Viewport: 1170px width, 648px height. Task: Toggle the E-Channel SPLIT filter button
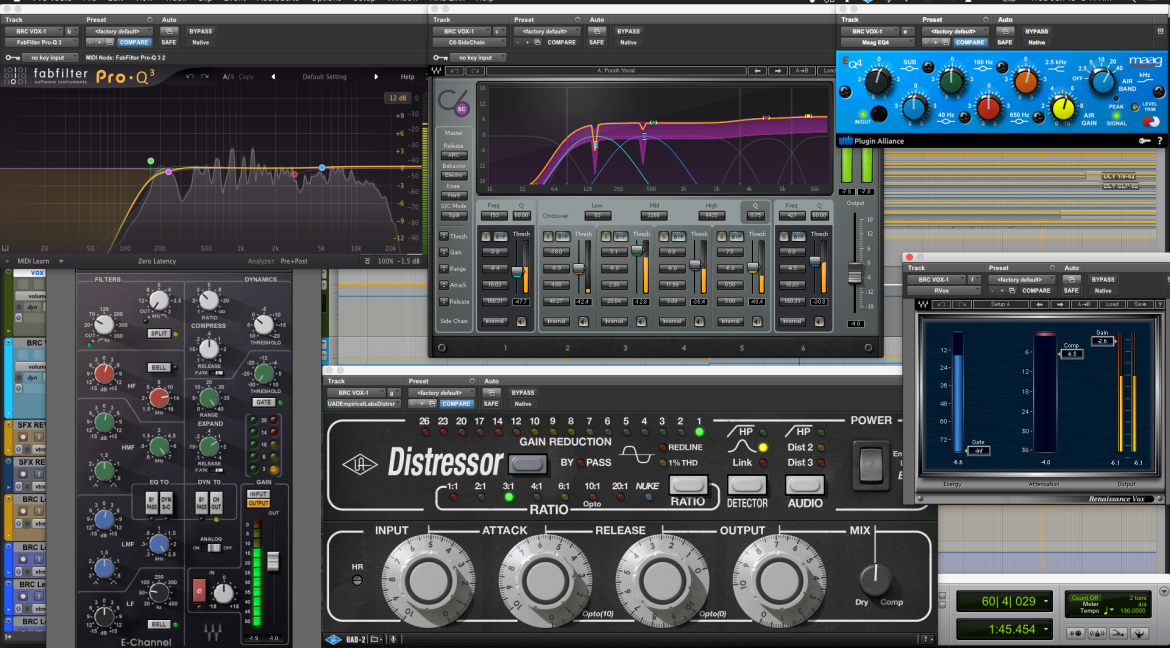[x=159, y=334]
